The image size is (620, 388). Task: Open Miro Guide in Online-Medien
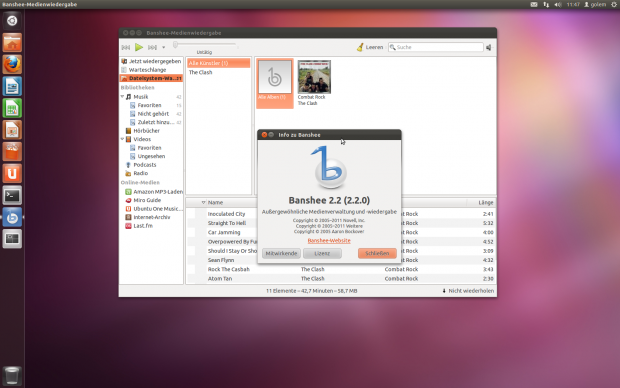click(147, 200)
